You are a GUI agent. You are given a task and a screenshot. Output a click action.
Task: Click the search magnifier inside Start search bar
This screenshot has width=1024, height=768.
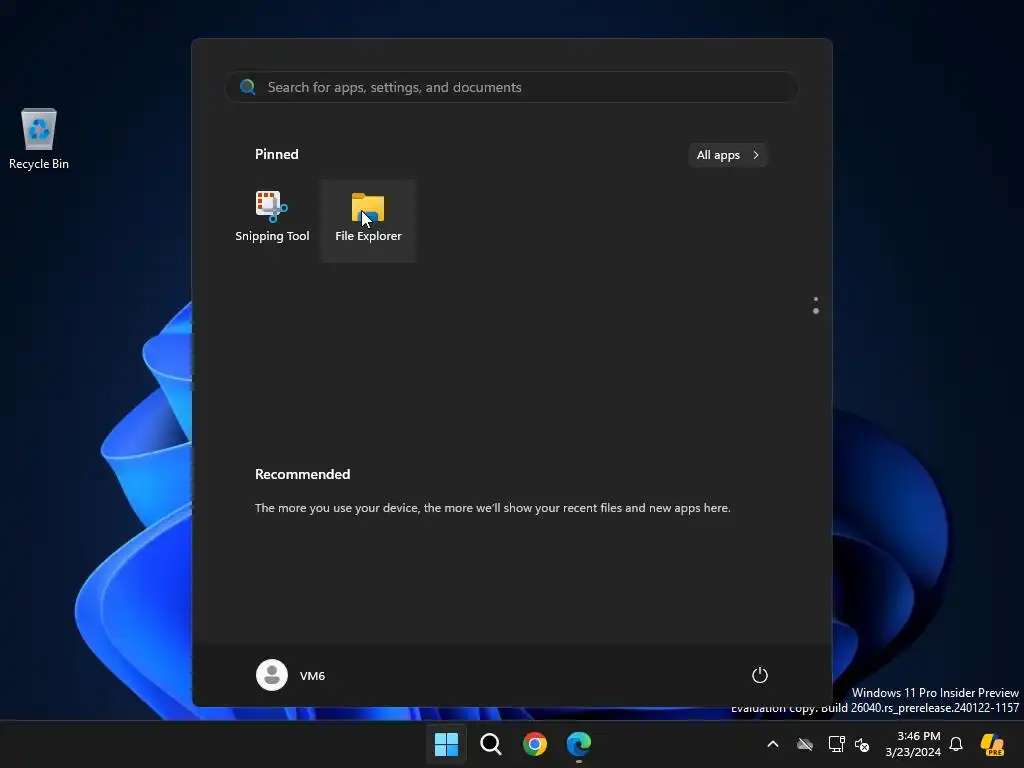[x=248, y=87]
